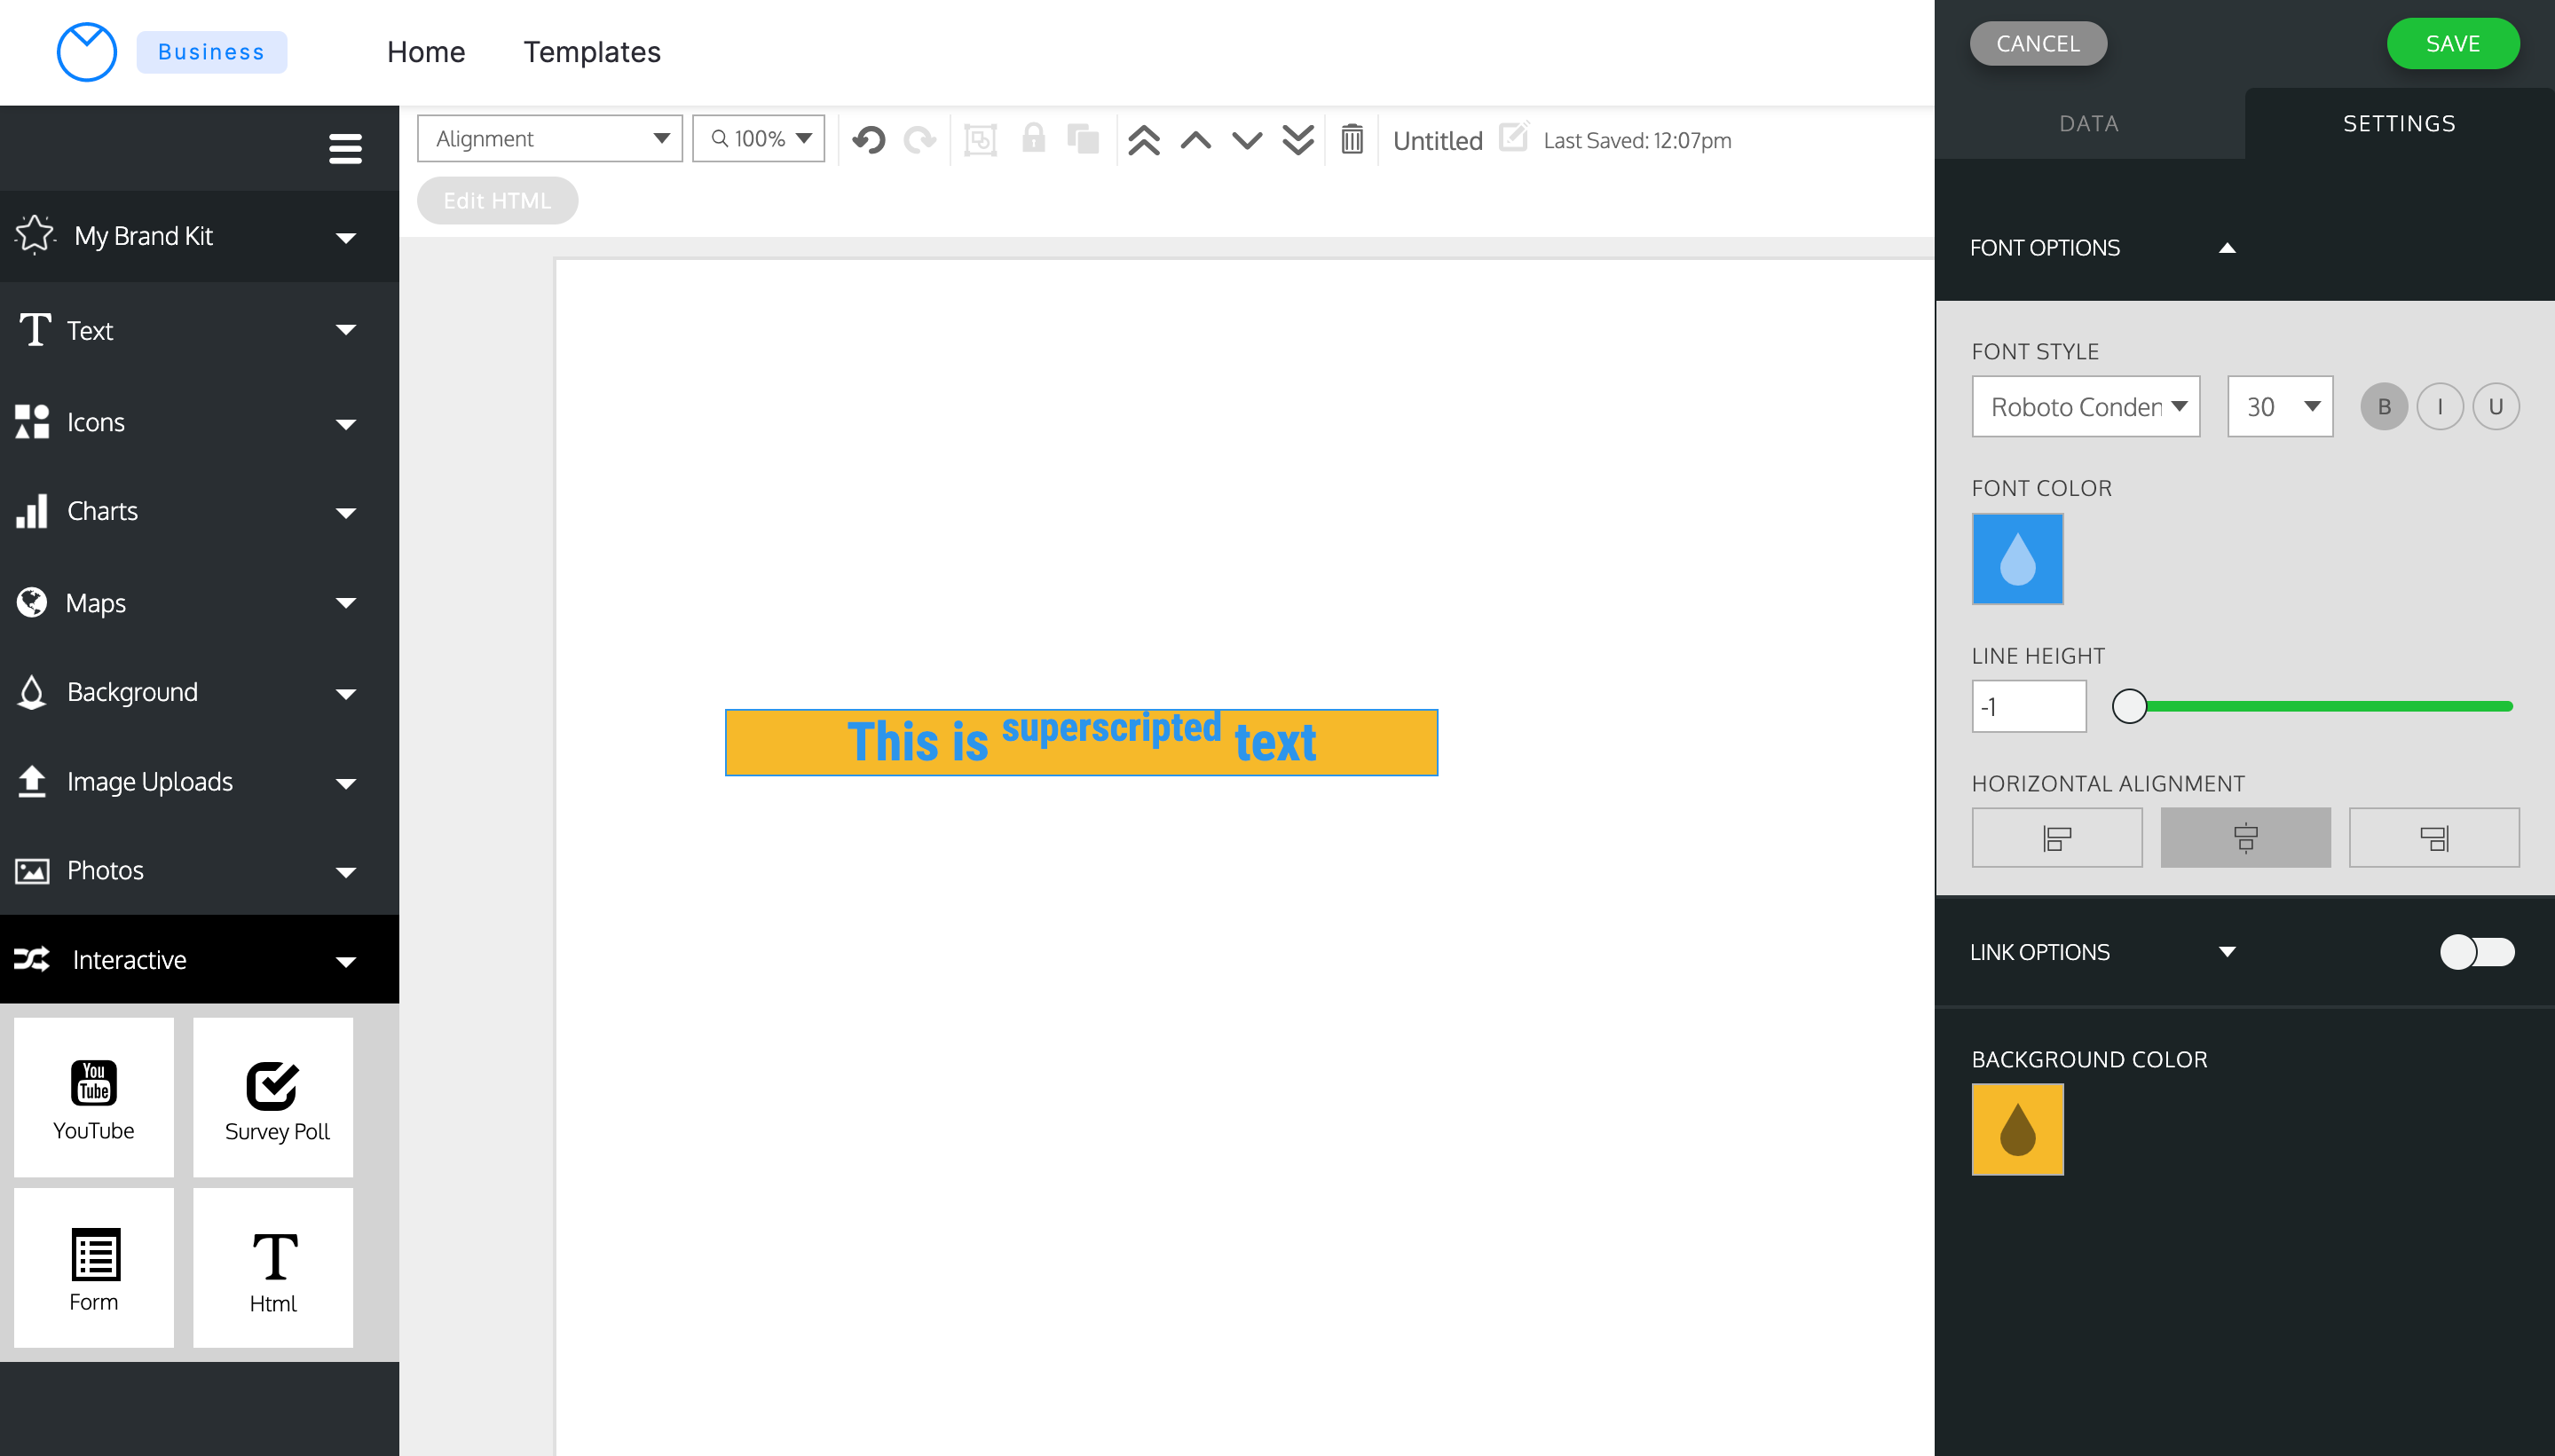The height and width of the screenshot is (1456, 2555).
Task: Switch to the DATA tab
Action: tap(2088, 123)
